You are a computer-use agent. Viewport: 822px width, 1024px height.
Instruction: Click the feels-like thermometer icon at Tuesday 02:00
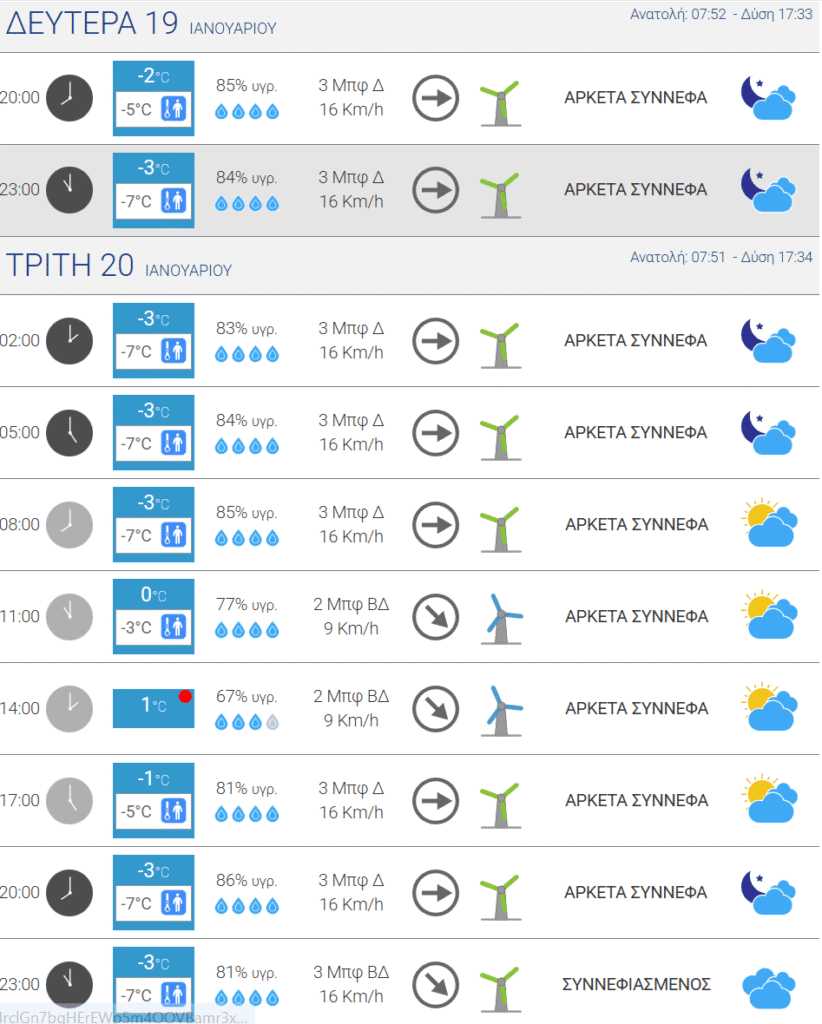point(174,352)
